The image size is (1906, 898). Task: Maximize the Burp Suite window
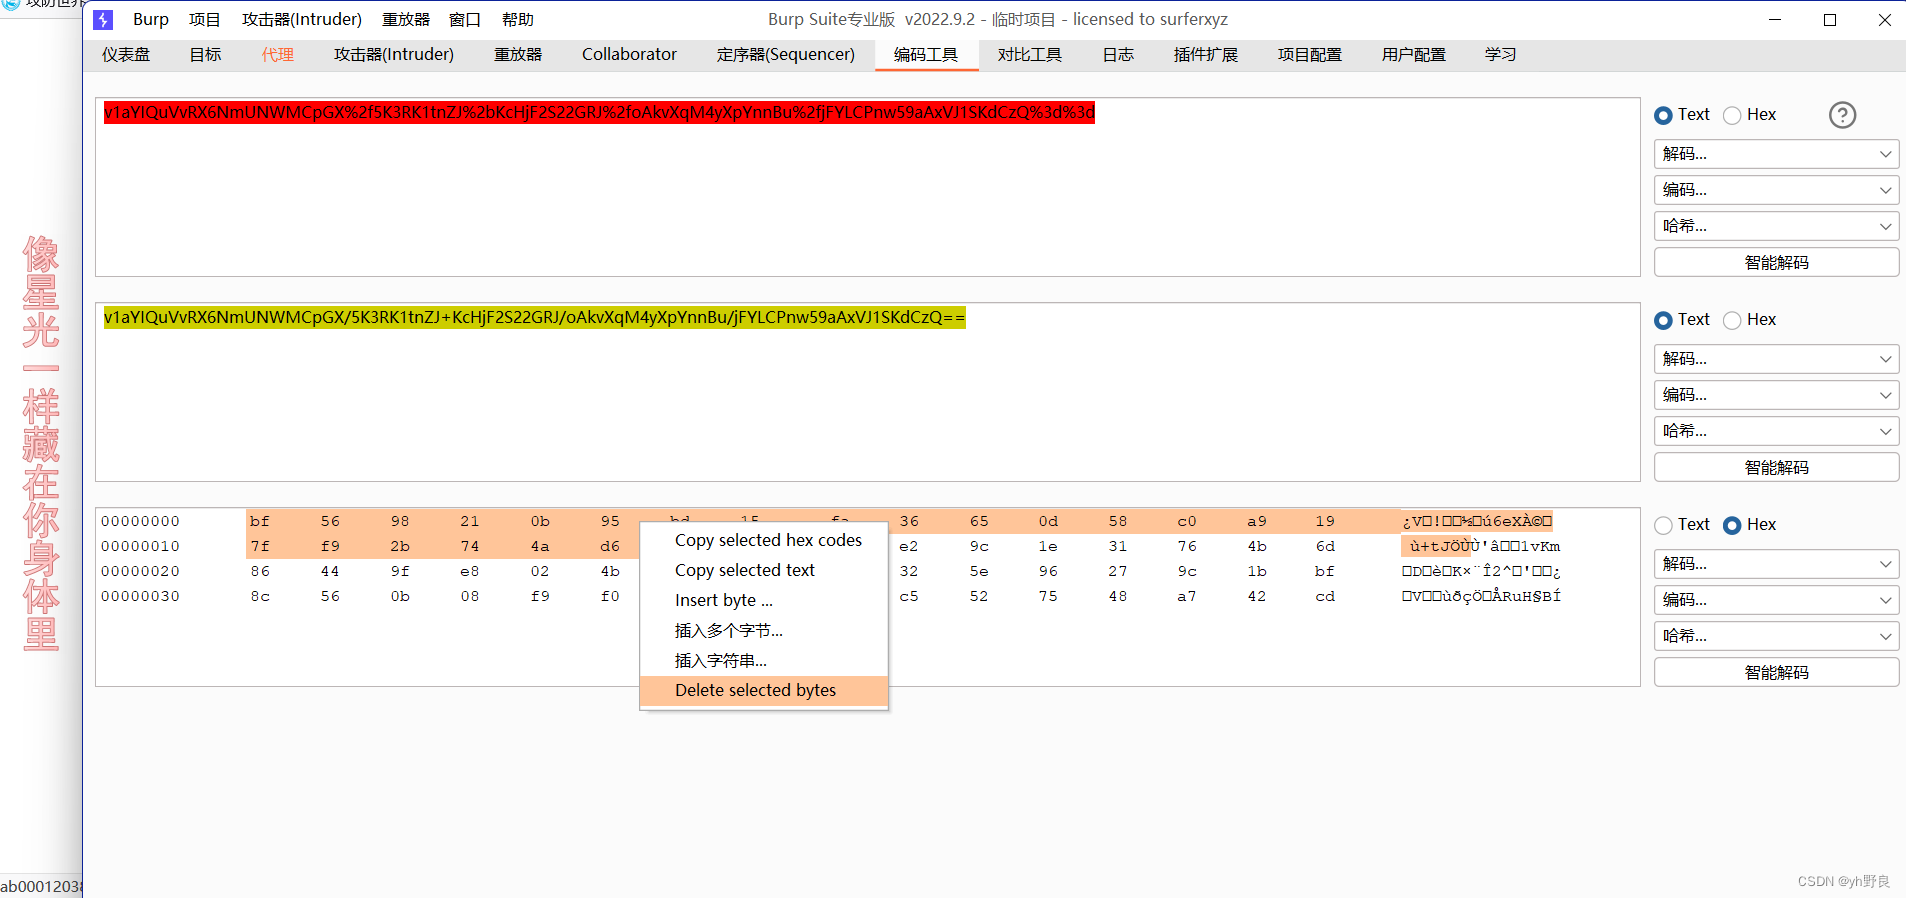[x=1830, y=19]
